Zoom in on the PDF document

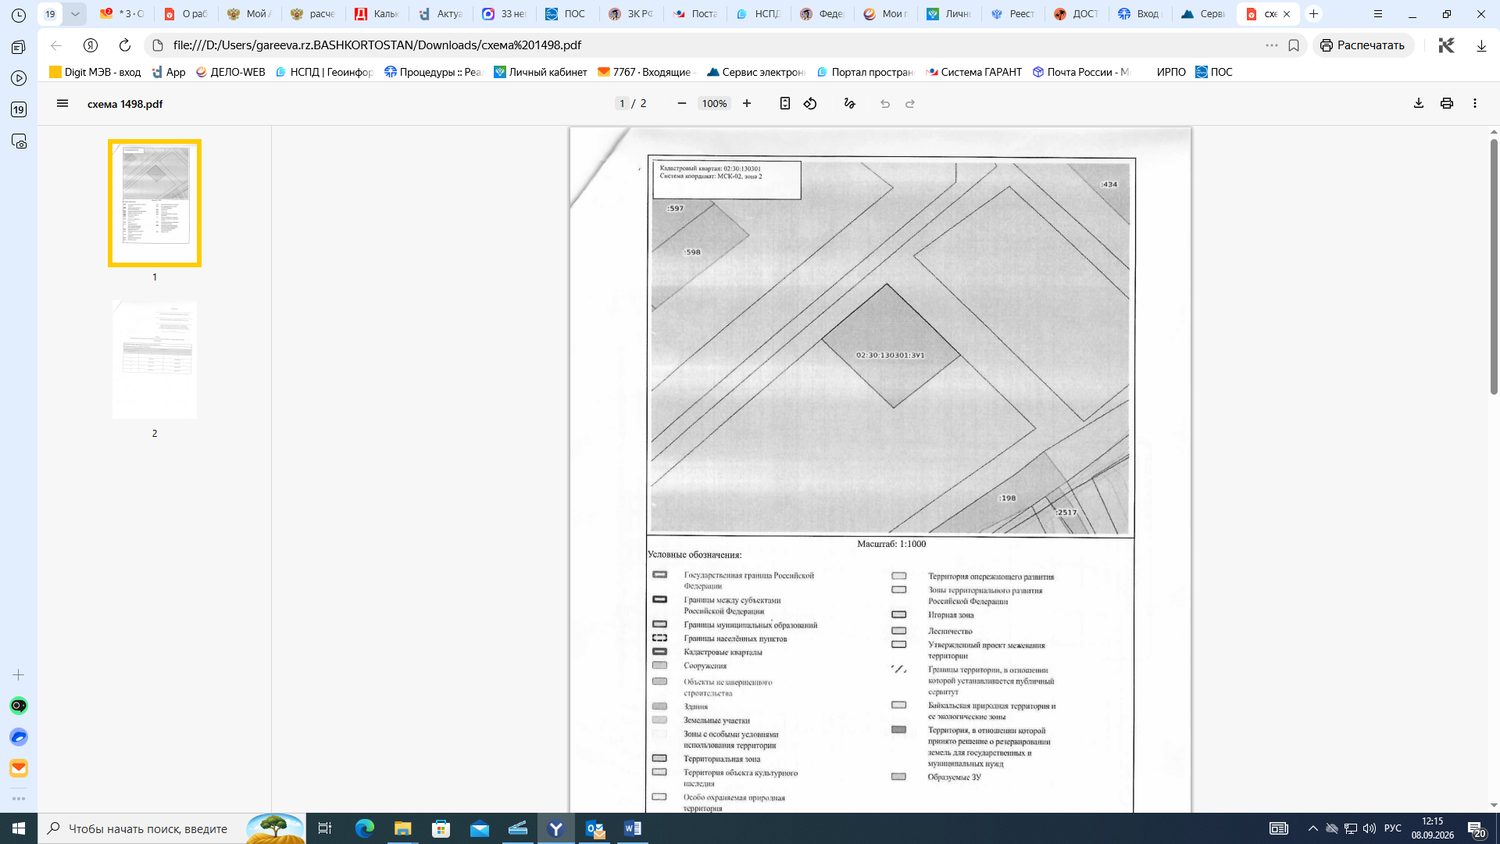[x=747, y=103]
